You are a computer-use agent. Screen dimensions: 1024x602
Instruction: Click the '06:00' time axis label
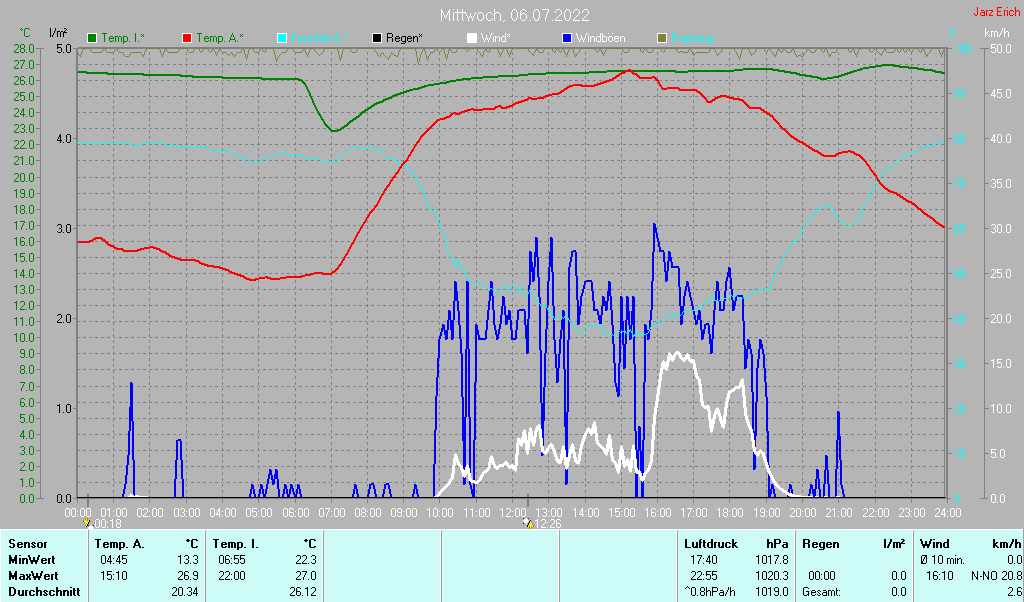295,513
